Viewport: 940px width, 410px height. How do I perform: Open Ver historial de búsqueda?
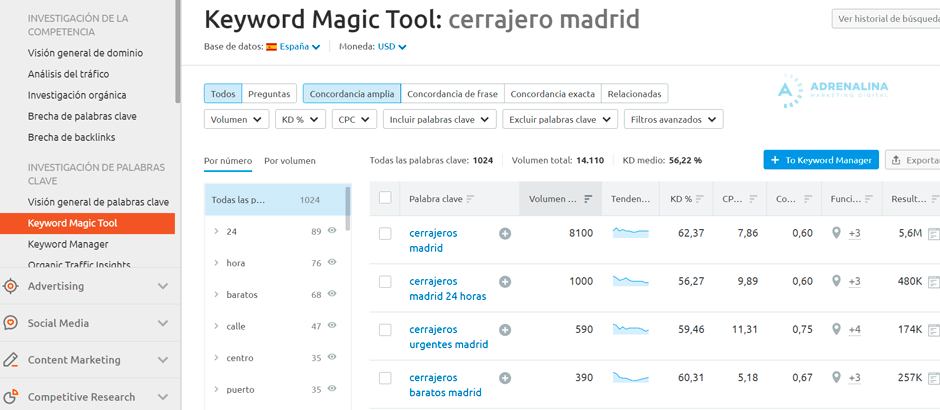point(886,19)
